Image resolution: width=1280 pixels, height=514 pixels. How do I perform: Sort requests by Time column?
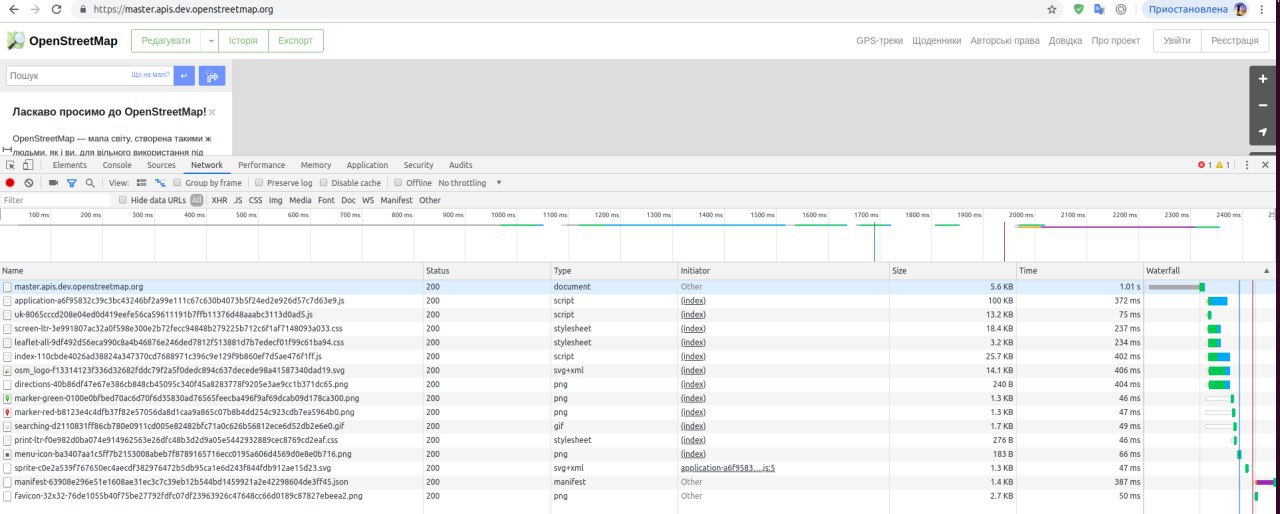pyautogui.click(x=1079, y=271)
